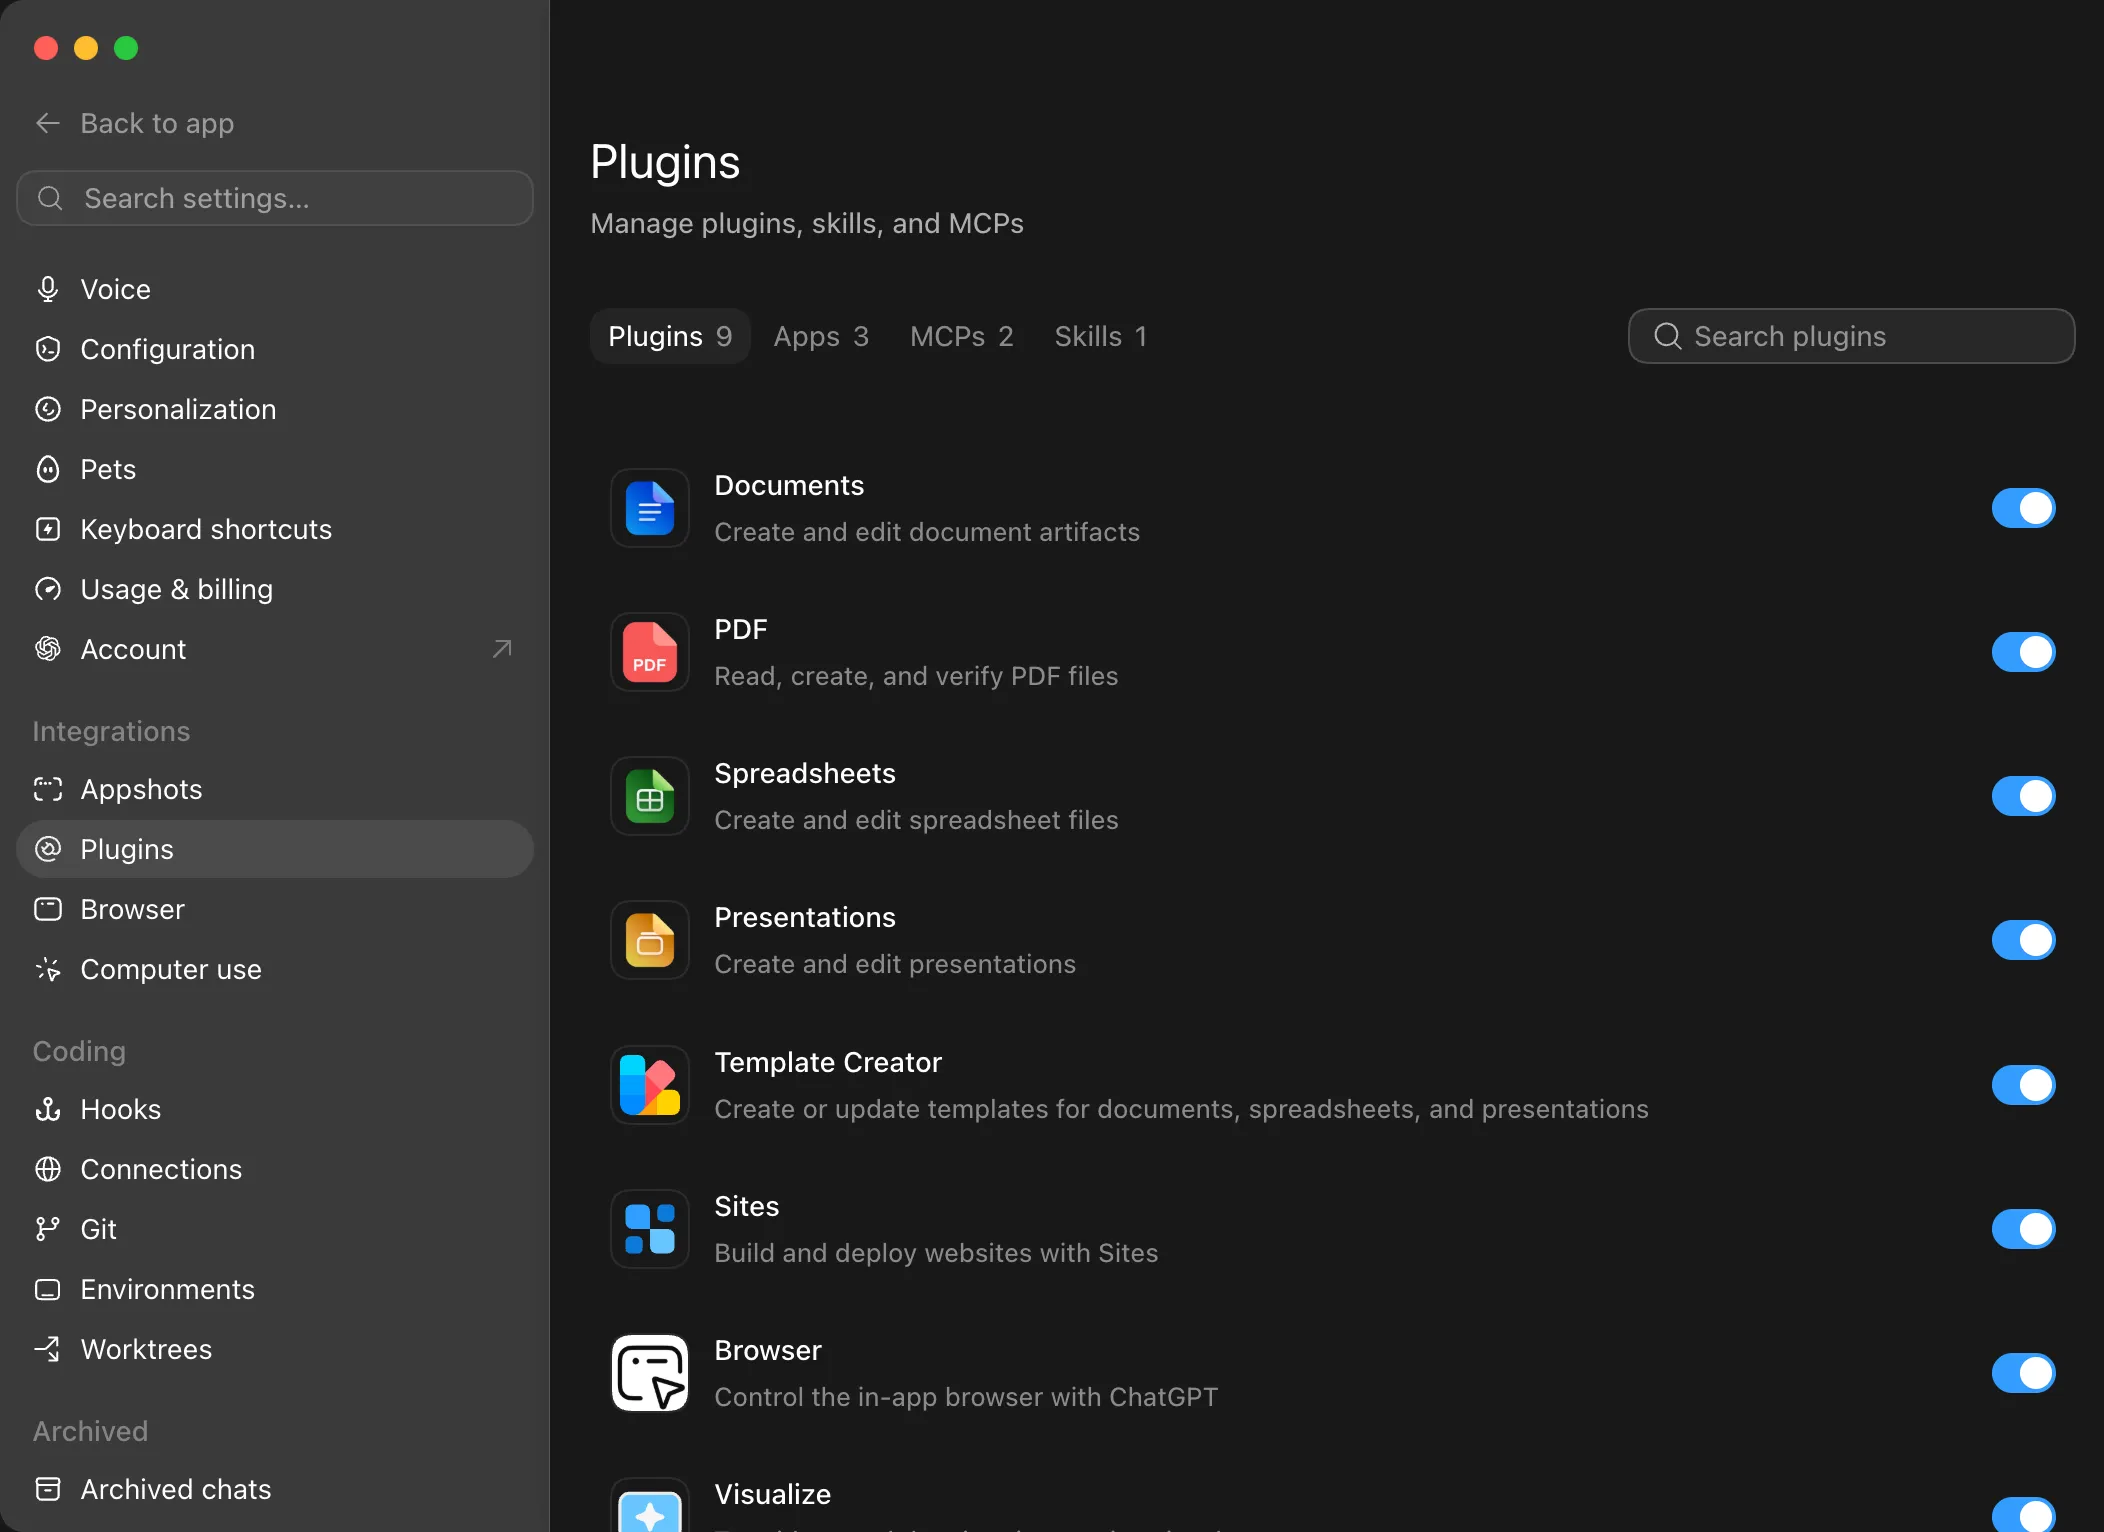Click the Appshots capture icon
The image size is (2104, 1532).
coord(48,789)
